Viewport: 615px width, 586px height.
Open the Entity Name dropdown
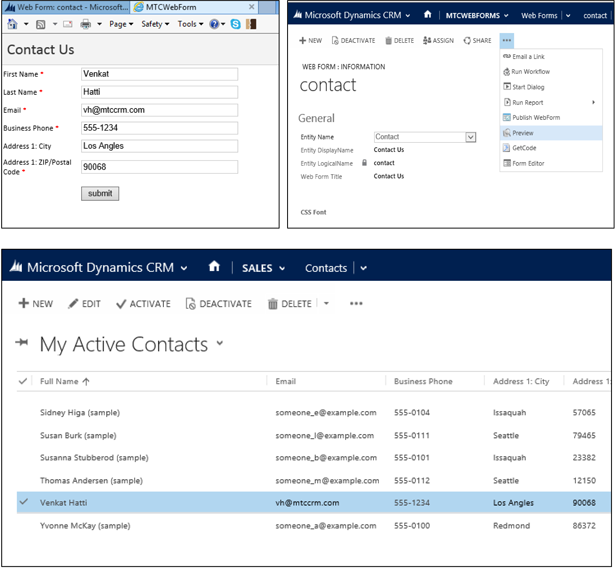coord(470,137)
